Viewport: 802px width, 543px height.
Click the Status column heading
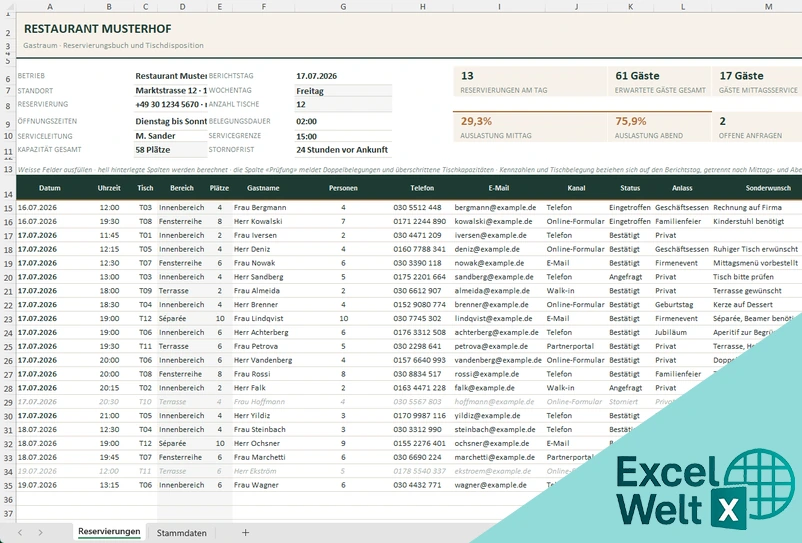[630, 188]
